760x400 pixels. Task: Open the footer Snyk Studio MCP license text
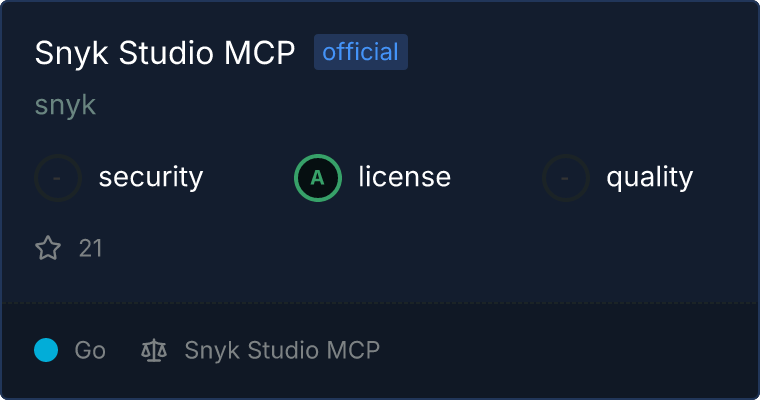pos(282,350)
